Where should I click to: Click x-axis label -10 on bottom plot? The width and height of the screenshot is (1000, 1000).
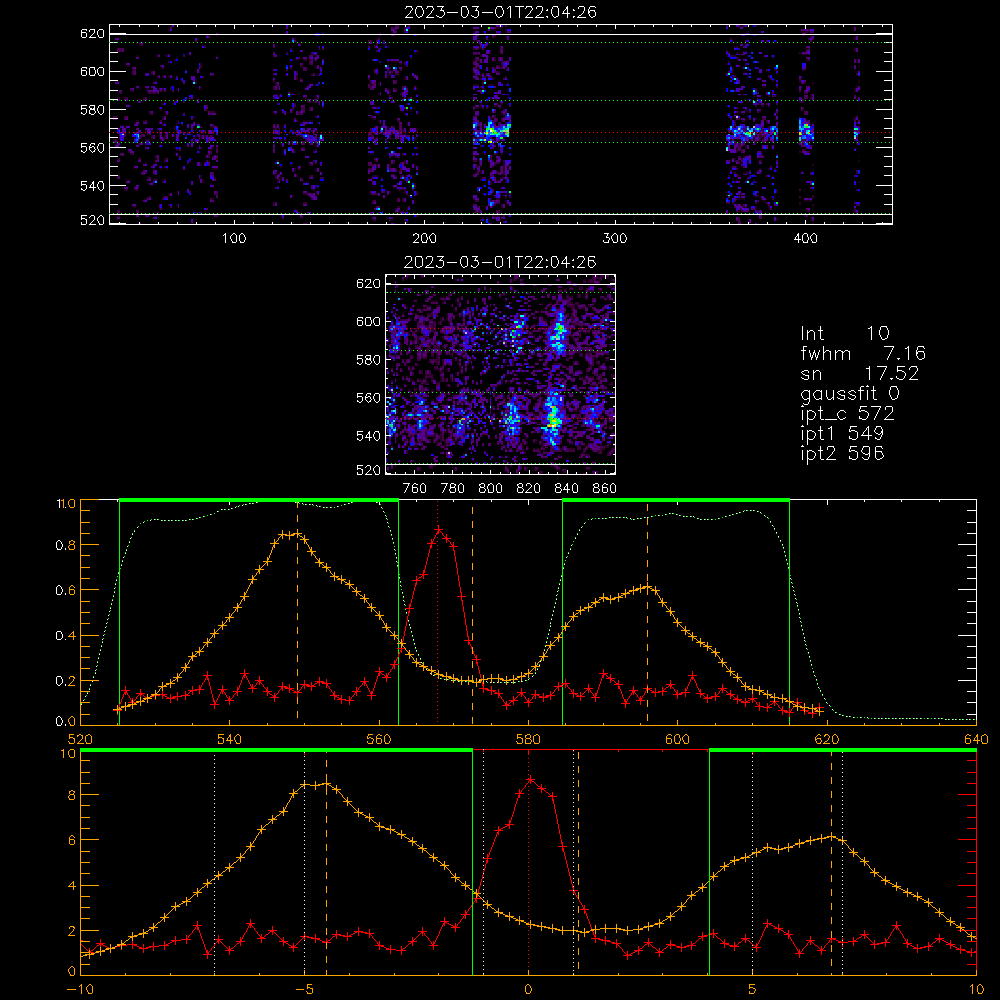(80, 989)
